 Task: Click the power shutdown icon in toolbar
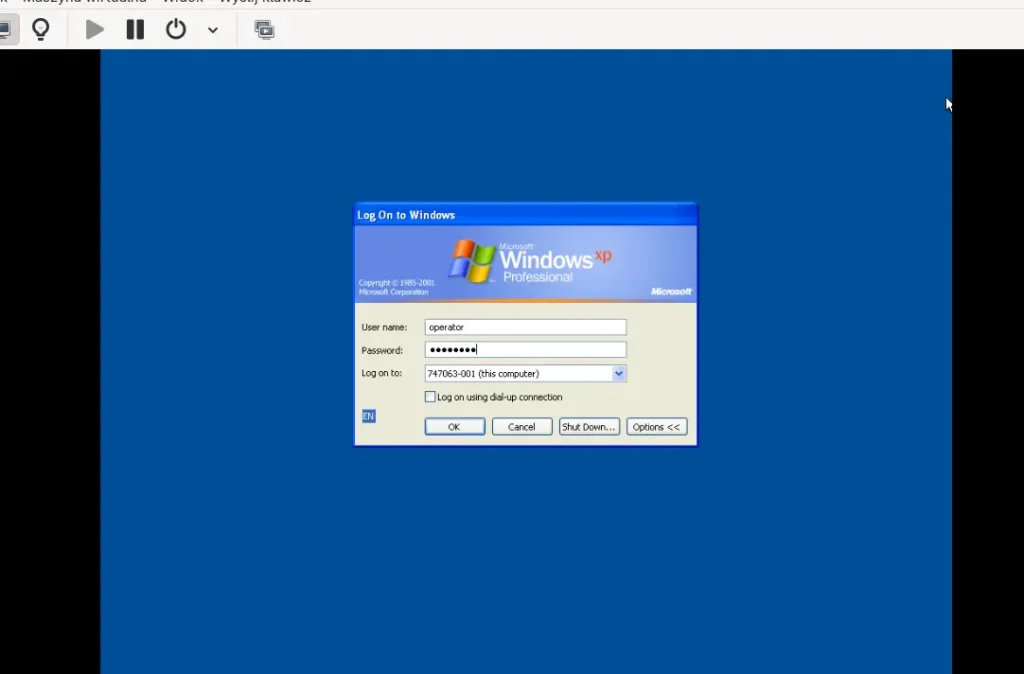176,29
